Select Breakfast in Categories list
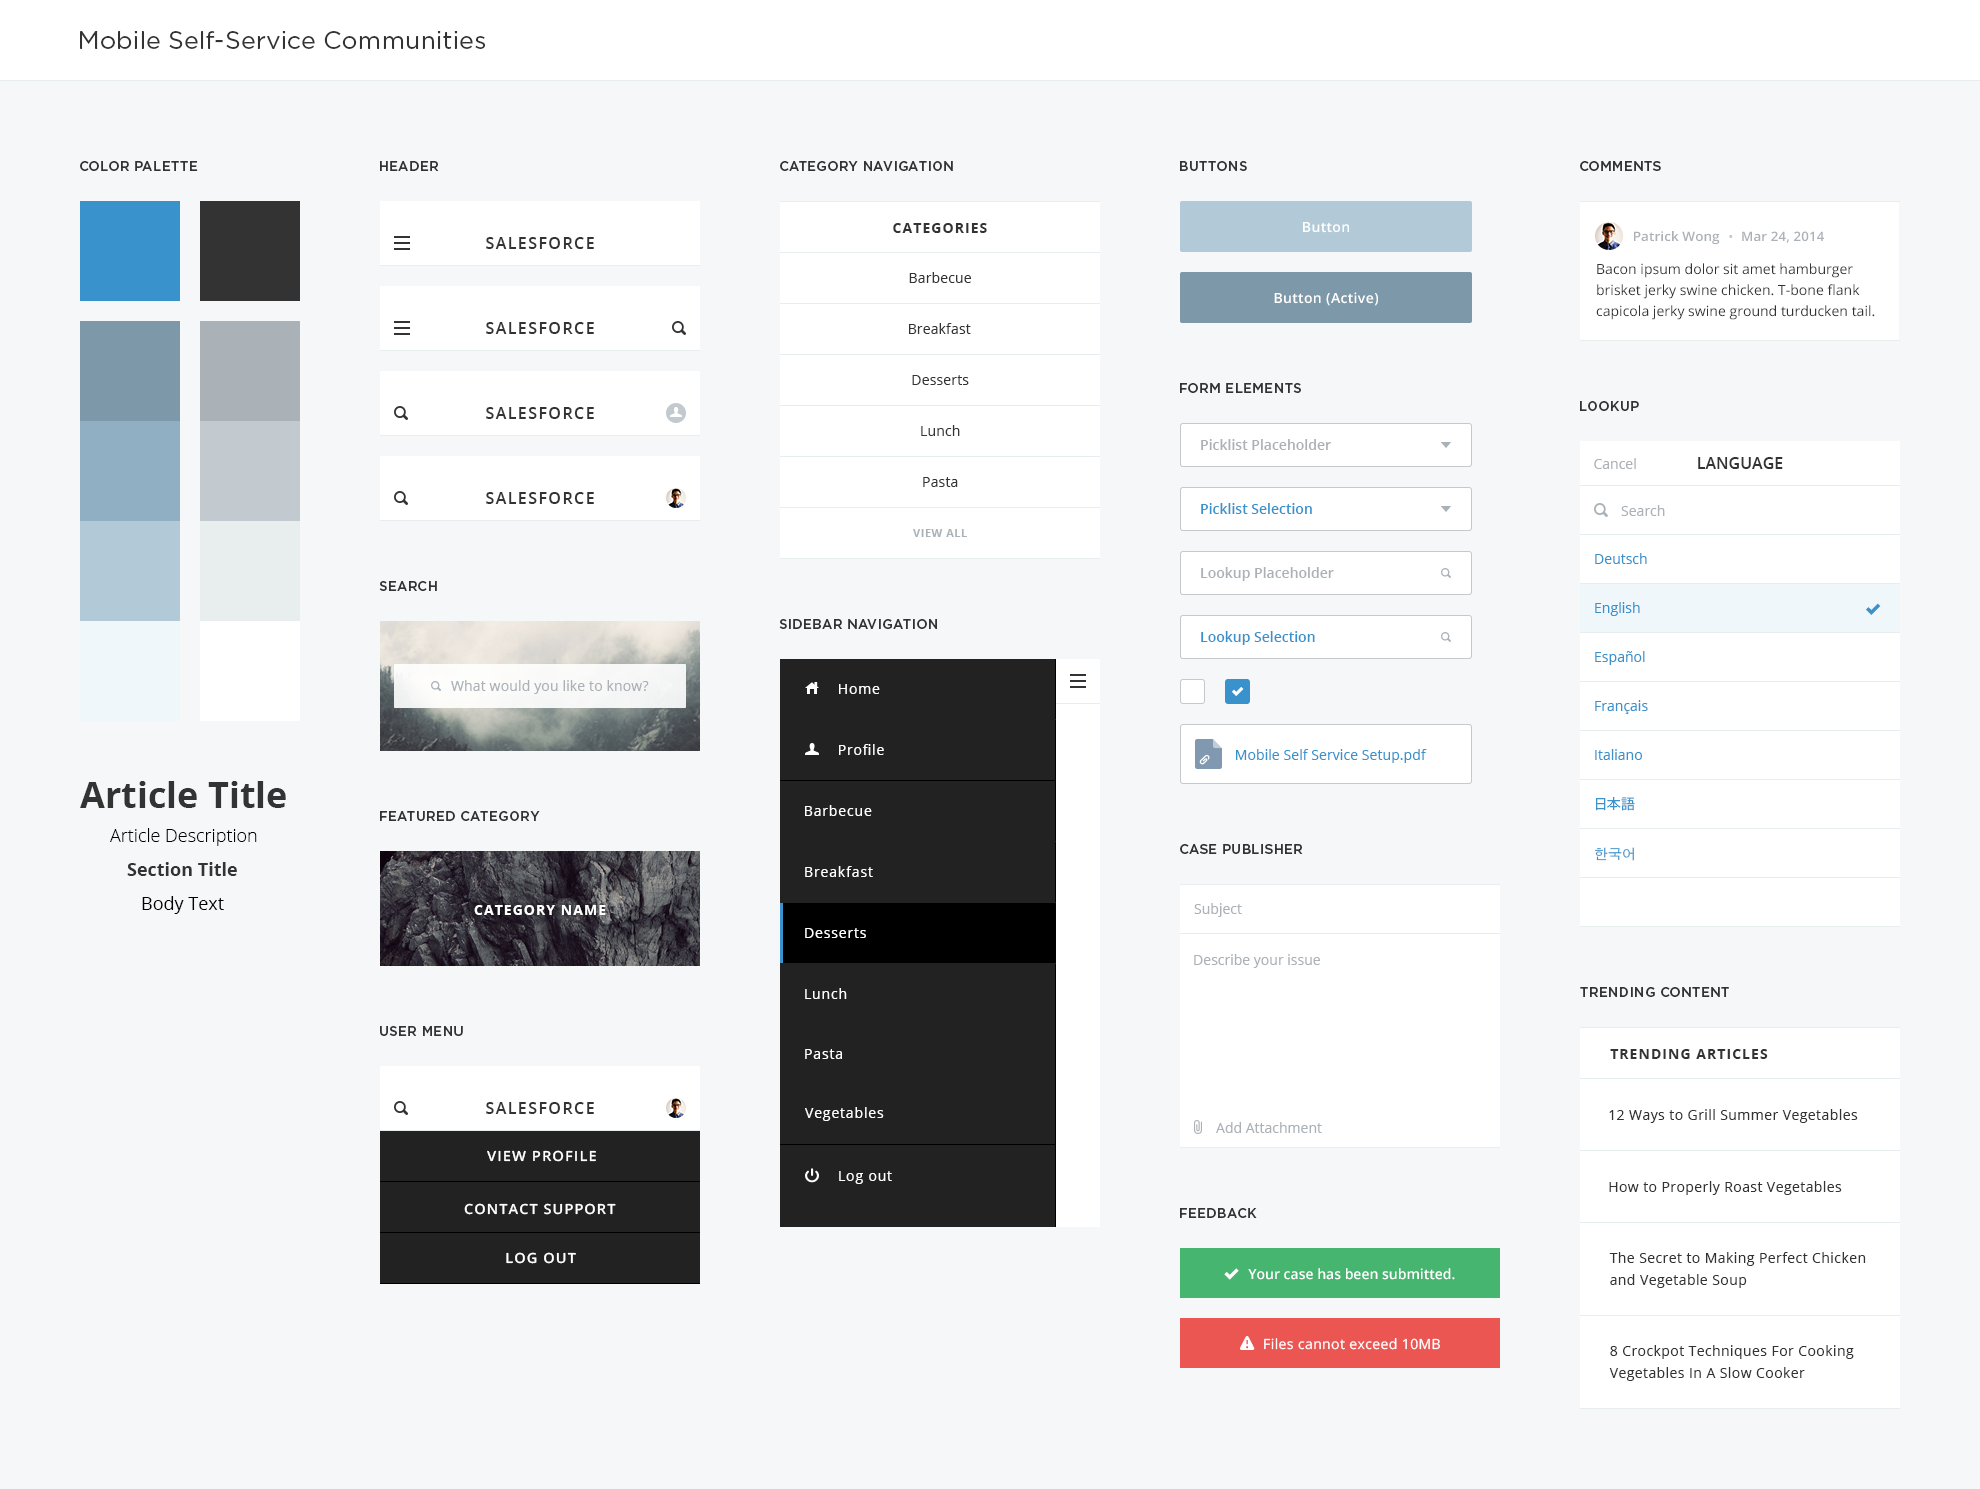 (940, 329)
